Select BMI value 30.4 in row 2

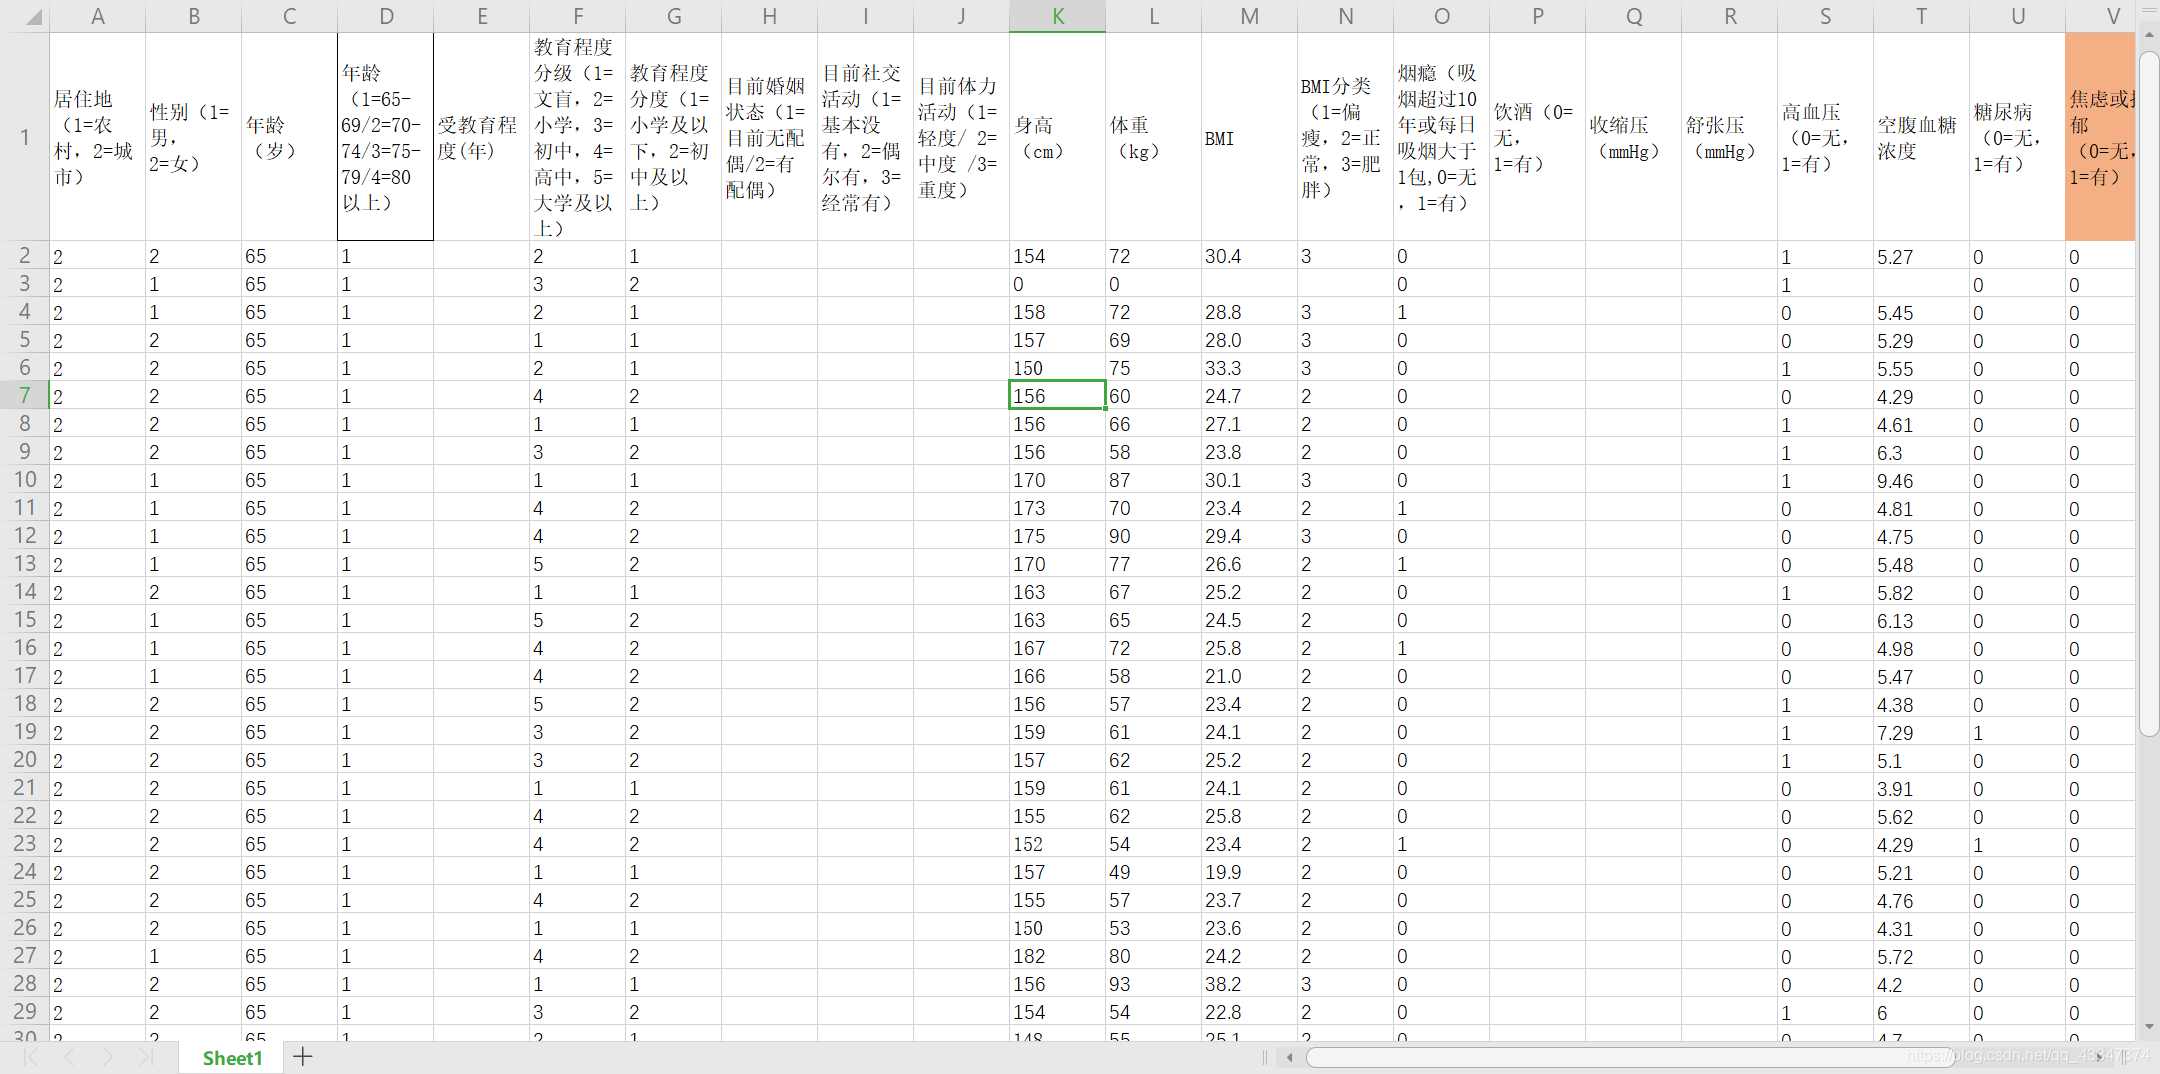pyautogui.click(x=1249, y=256)
